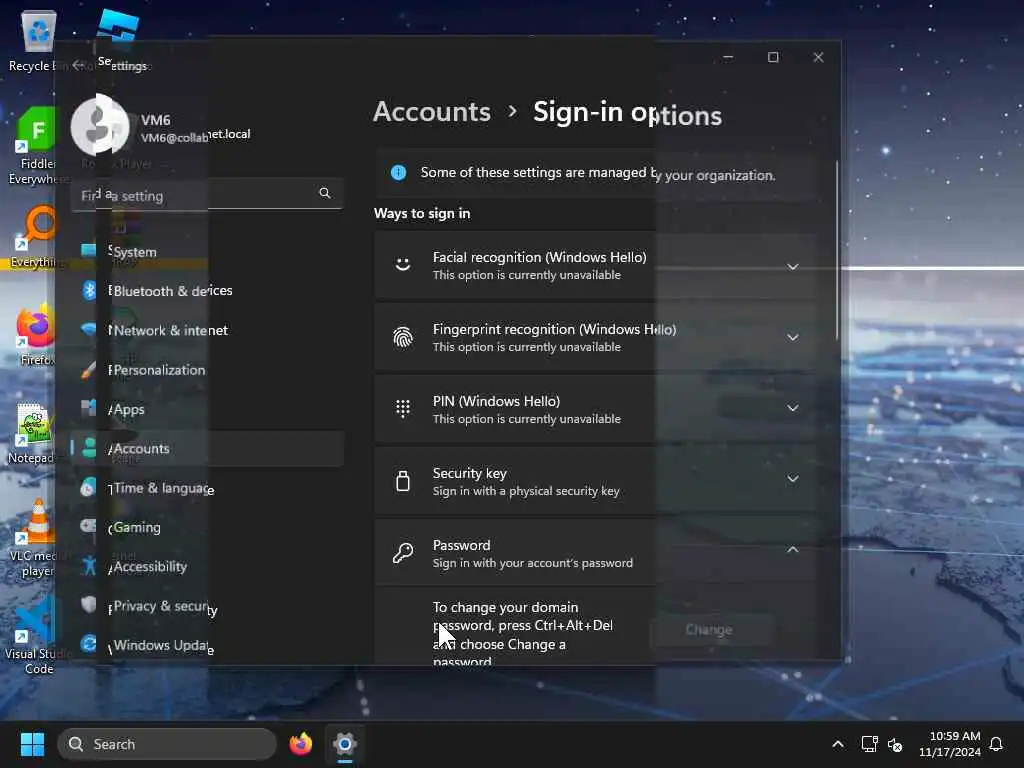
Task: Select Fiddler Everywhere desktop icon
Action: (37, 147)
